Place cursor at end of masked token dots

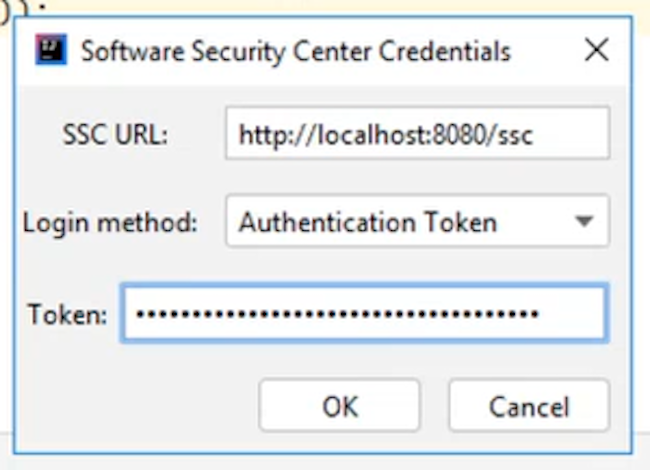pyautogui.click(x=542, y=314)
